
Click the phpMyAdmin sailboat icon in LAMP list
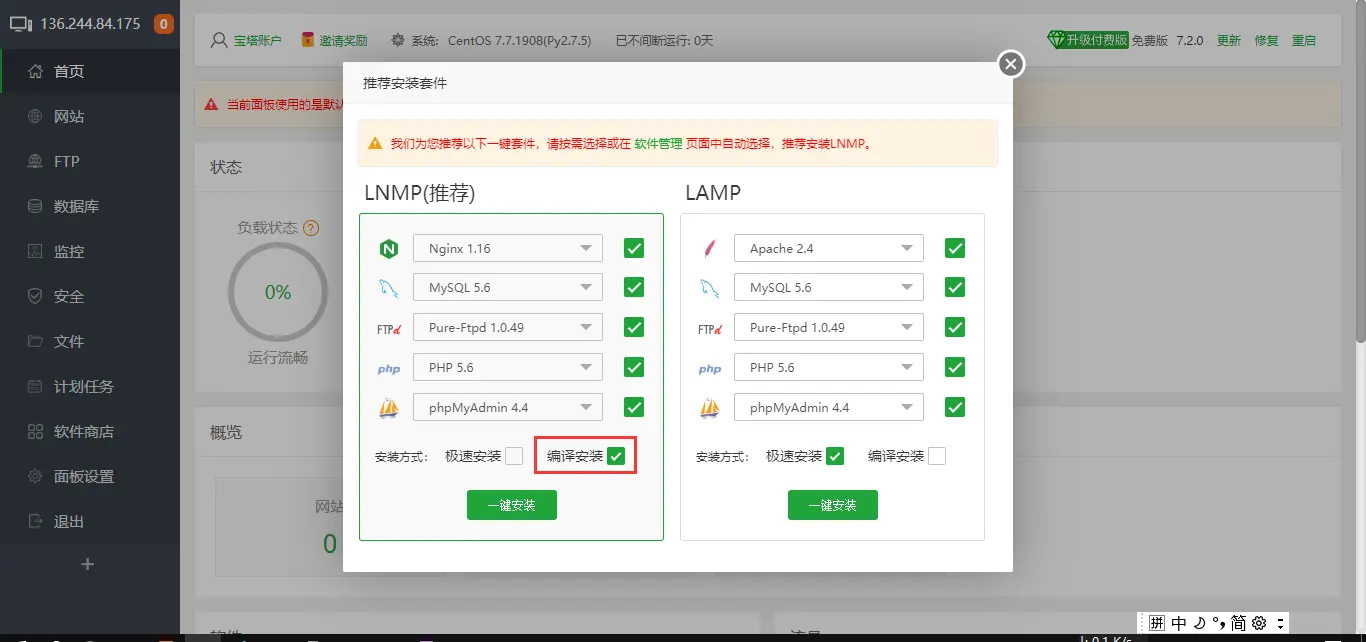(x=710, y=408)
